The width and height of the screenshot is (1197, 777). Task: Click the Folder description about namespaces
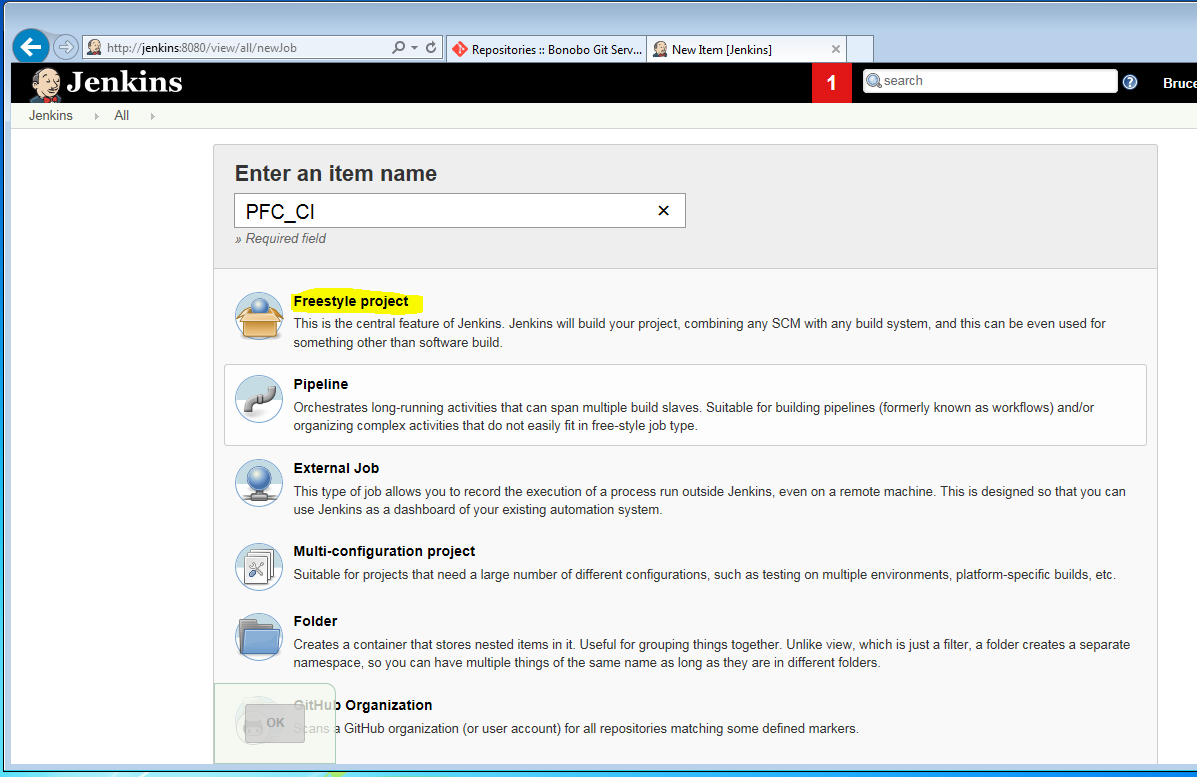(711, 653)
